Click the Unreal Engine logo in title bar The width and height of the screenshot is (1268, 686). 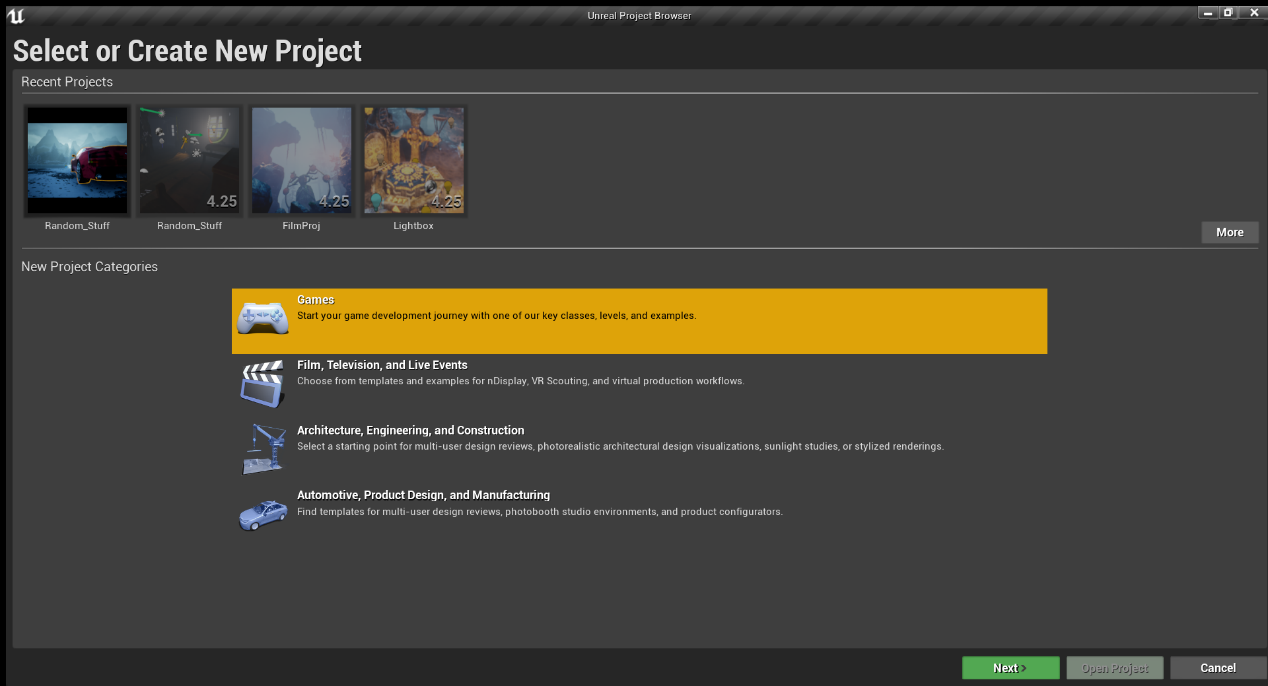click(x=15, y=15)
